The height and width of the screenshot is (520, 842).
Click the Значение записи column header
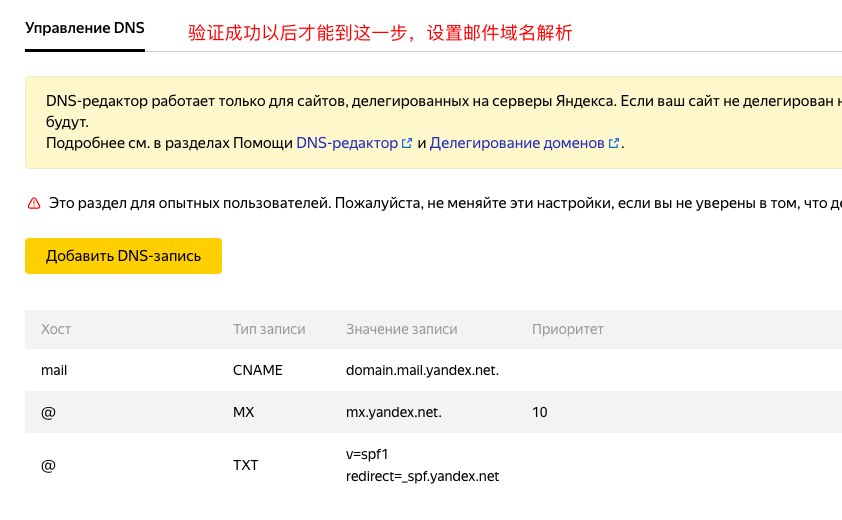(401, 329)
